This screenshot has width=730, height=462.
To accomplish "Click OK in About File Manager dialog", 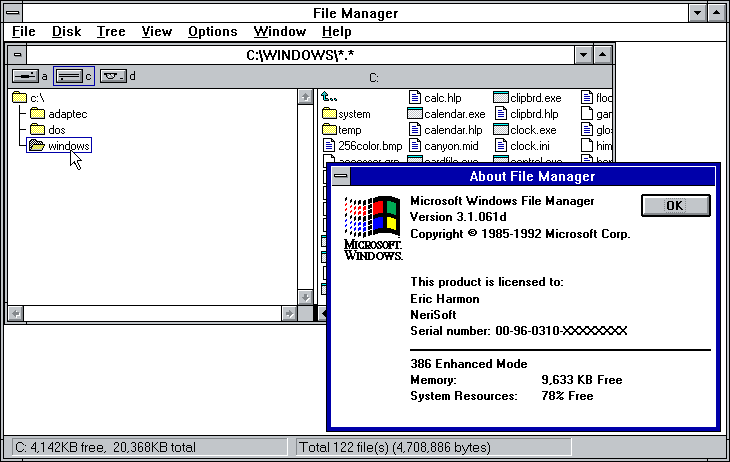I will tap(676, 205).
